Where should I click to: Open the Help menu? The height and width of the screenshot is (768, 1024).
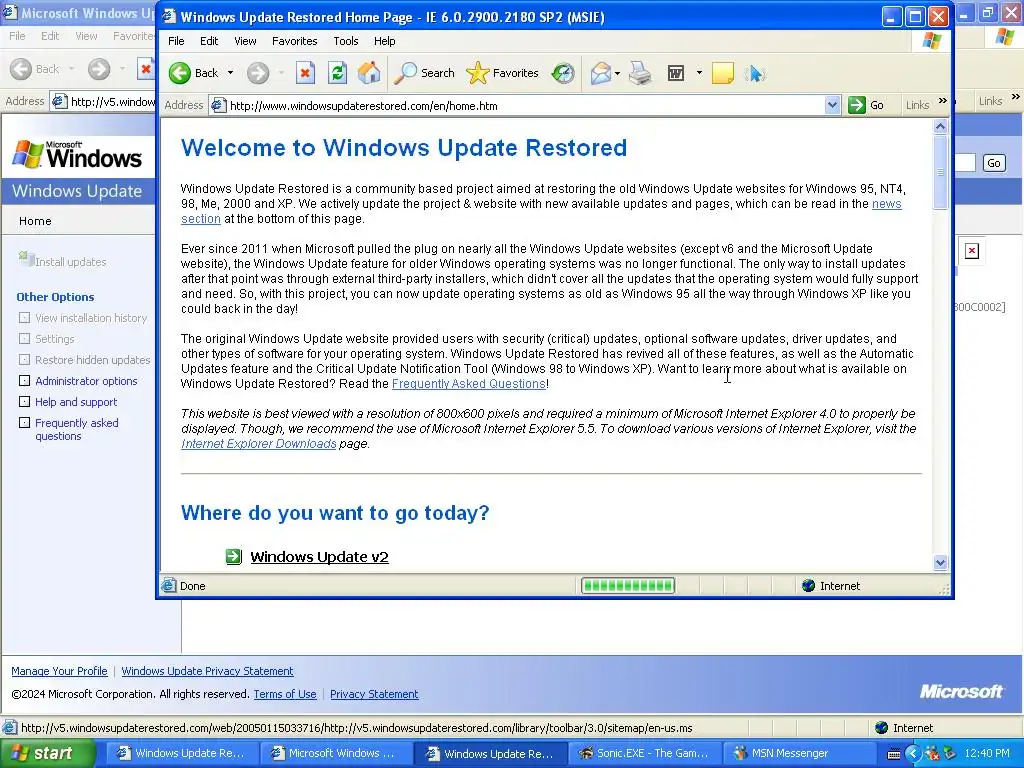[x=385, y=40]
